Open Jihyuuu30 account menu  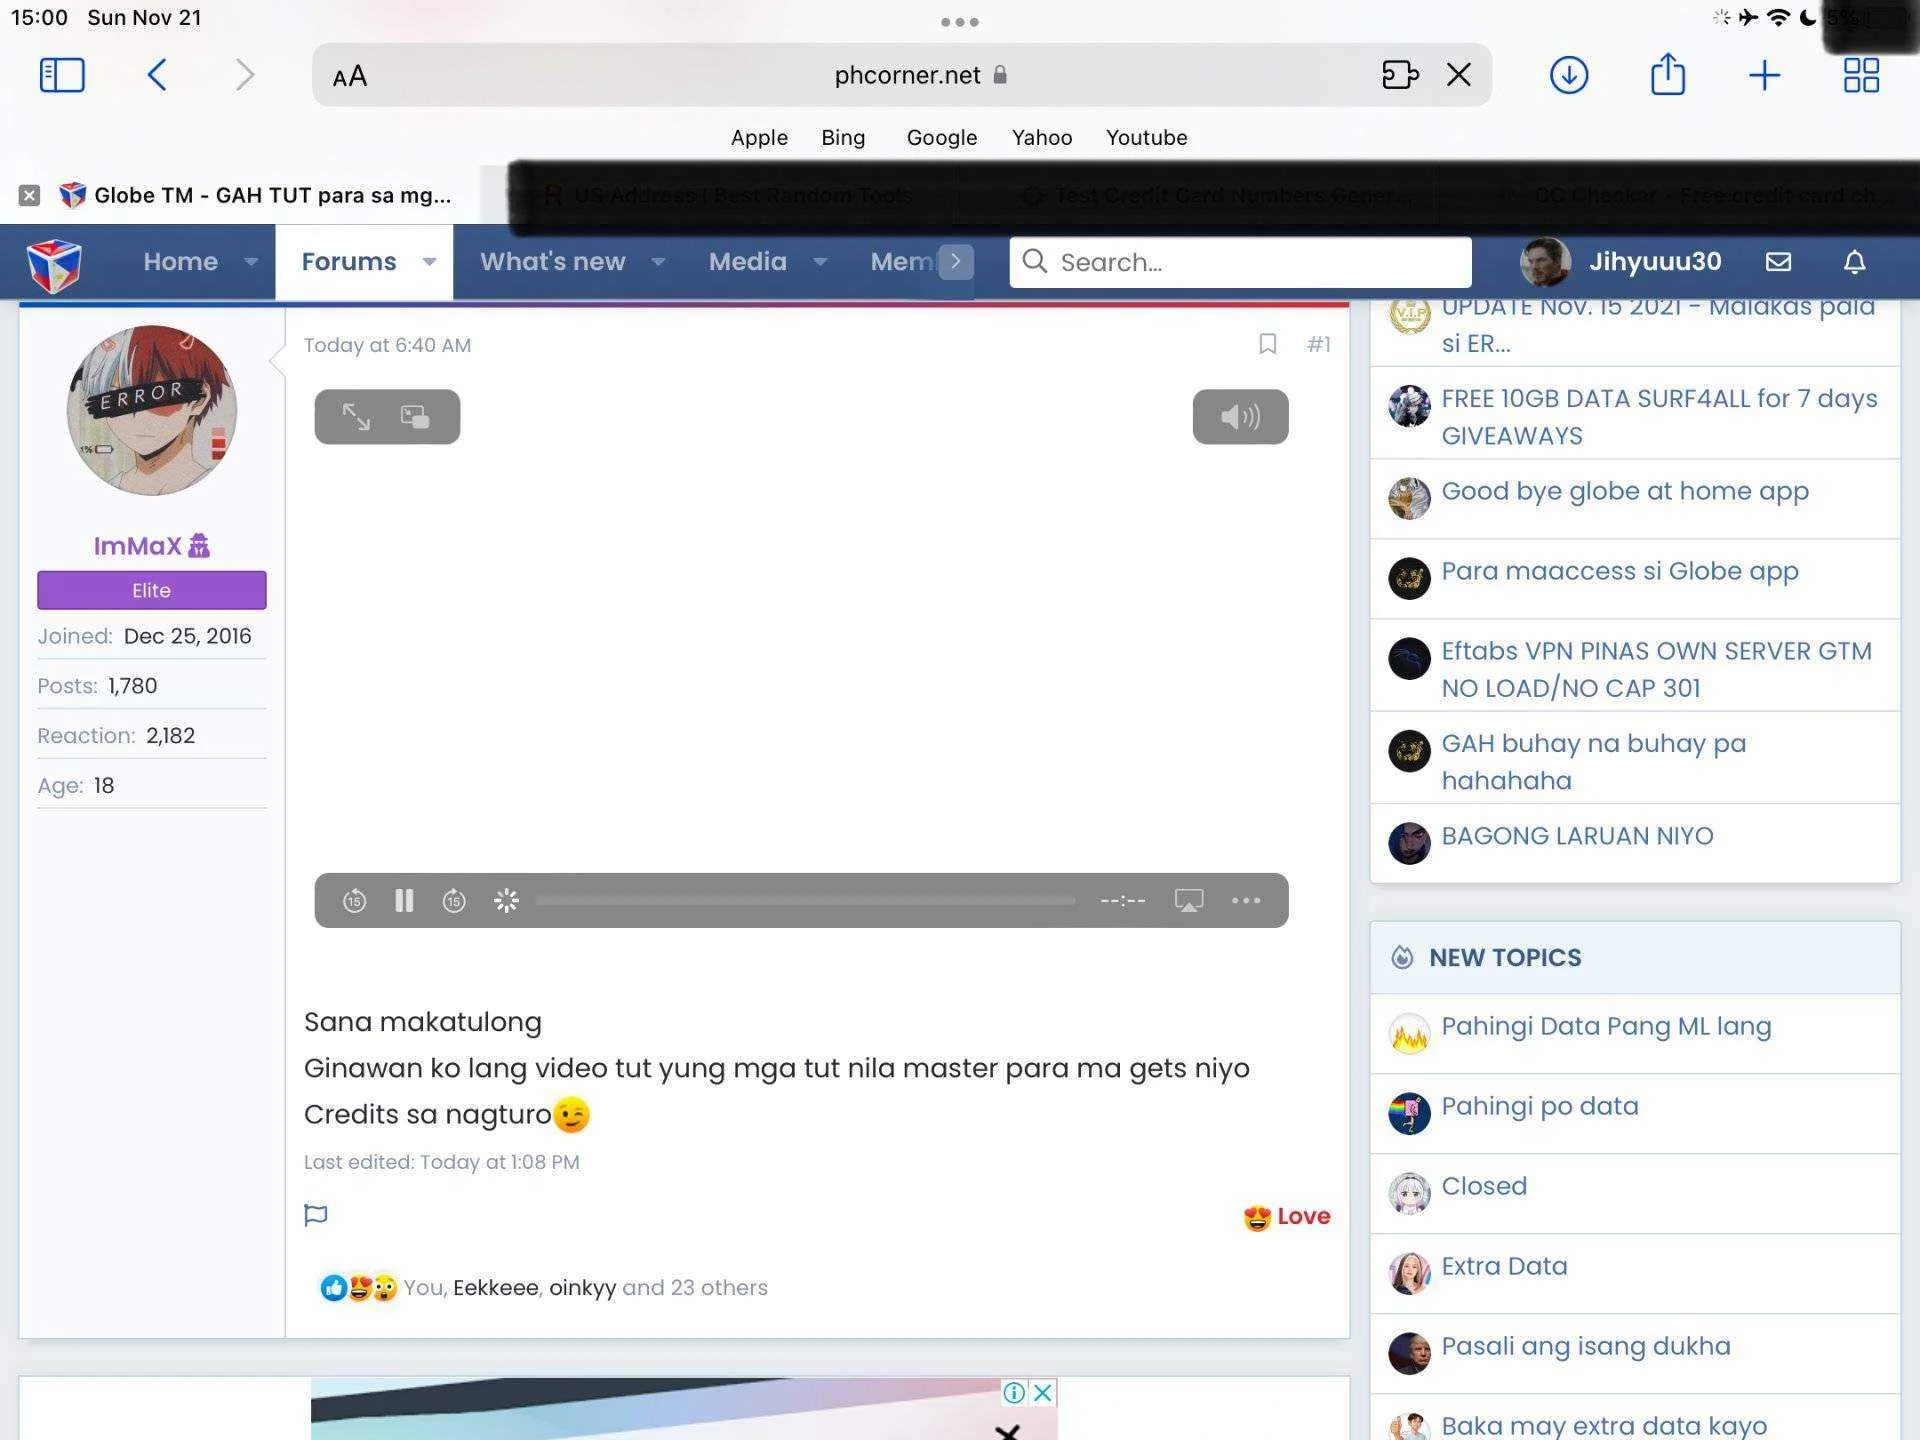coord(1621,262)
